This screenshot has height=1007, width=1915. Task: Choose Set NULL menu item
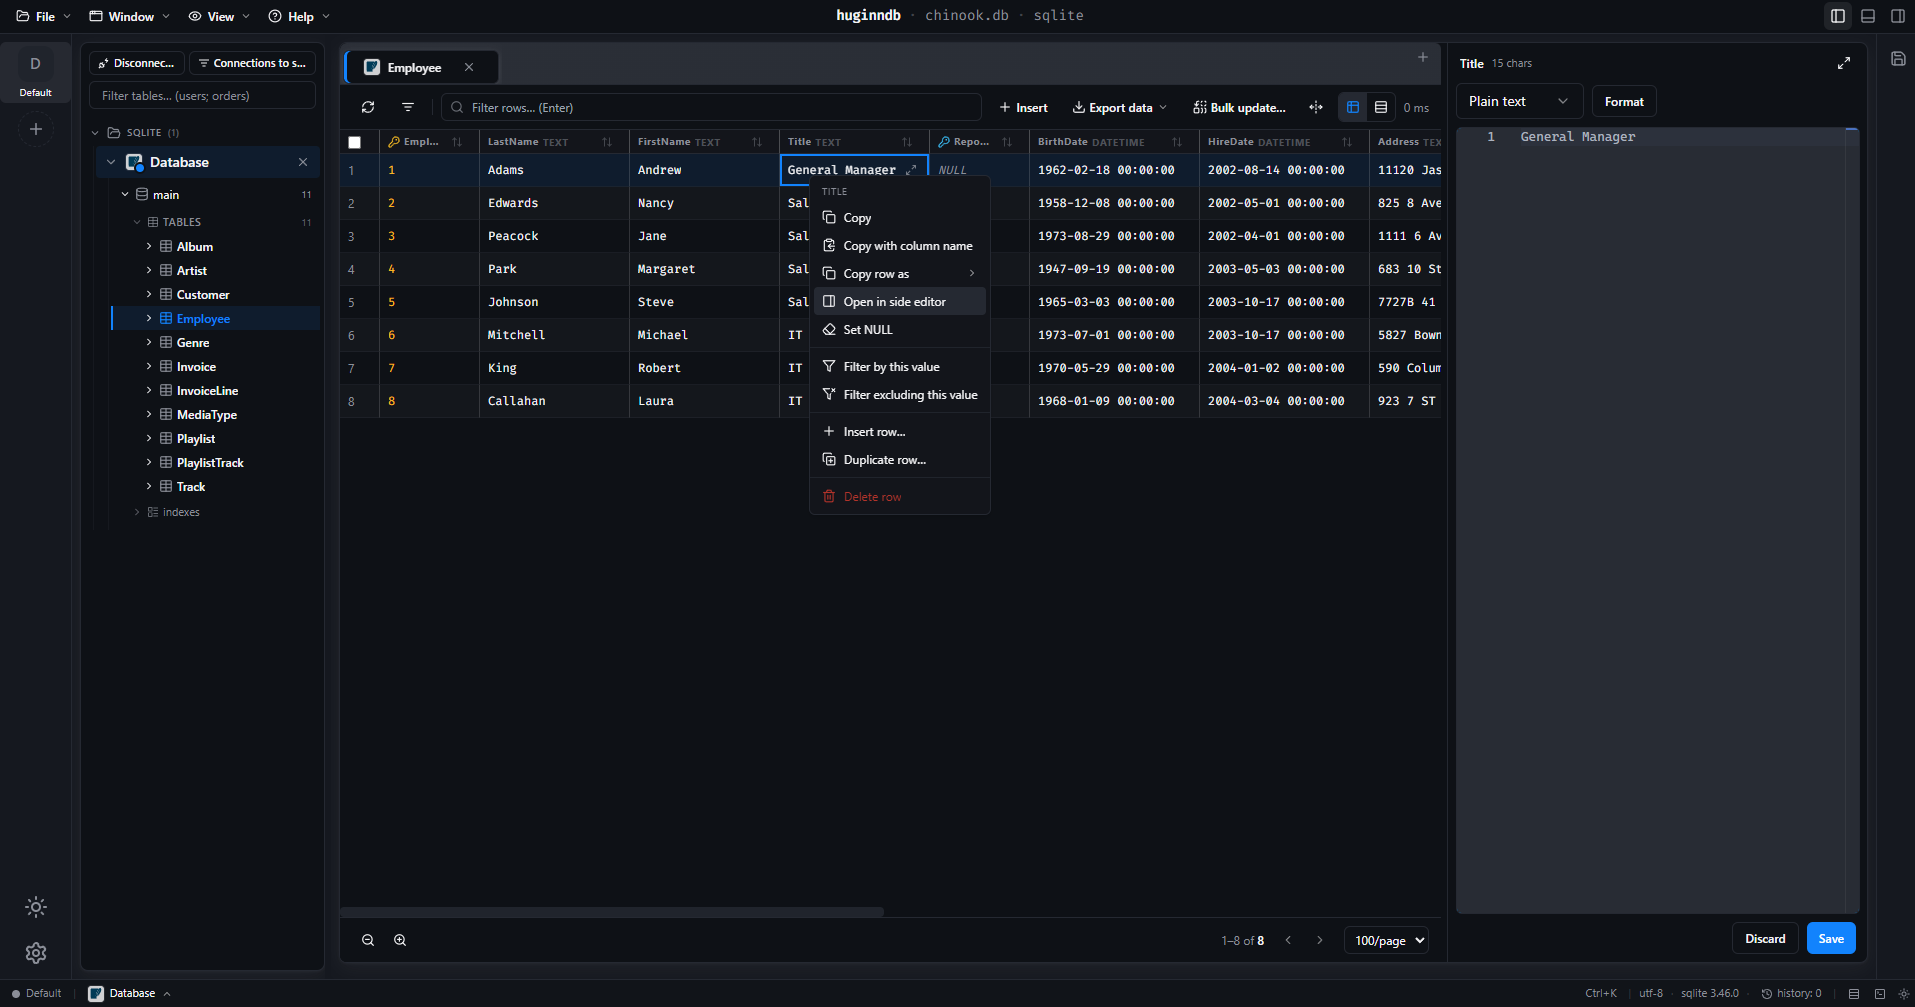point(899,329)
